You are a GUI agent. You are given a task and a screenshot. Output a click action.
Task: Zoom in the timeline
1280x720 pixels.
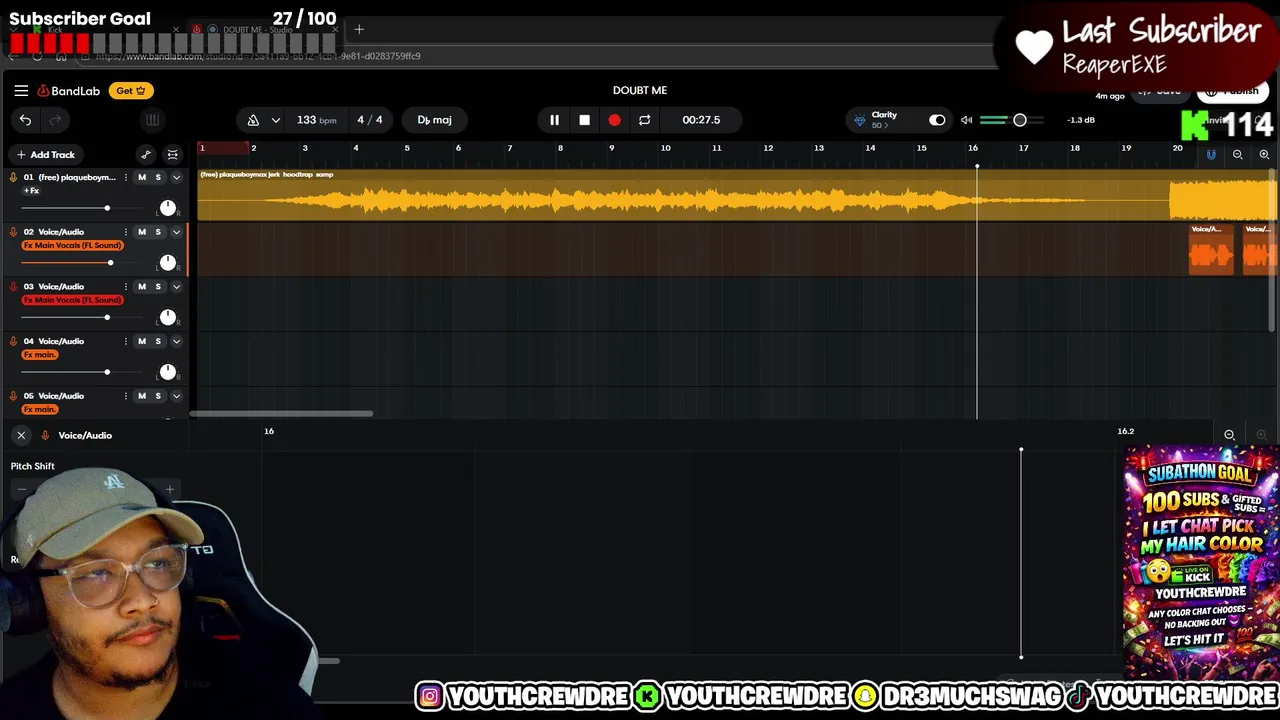click(1264, 155)
